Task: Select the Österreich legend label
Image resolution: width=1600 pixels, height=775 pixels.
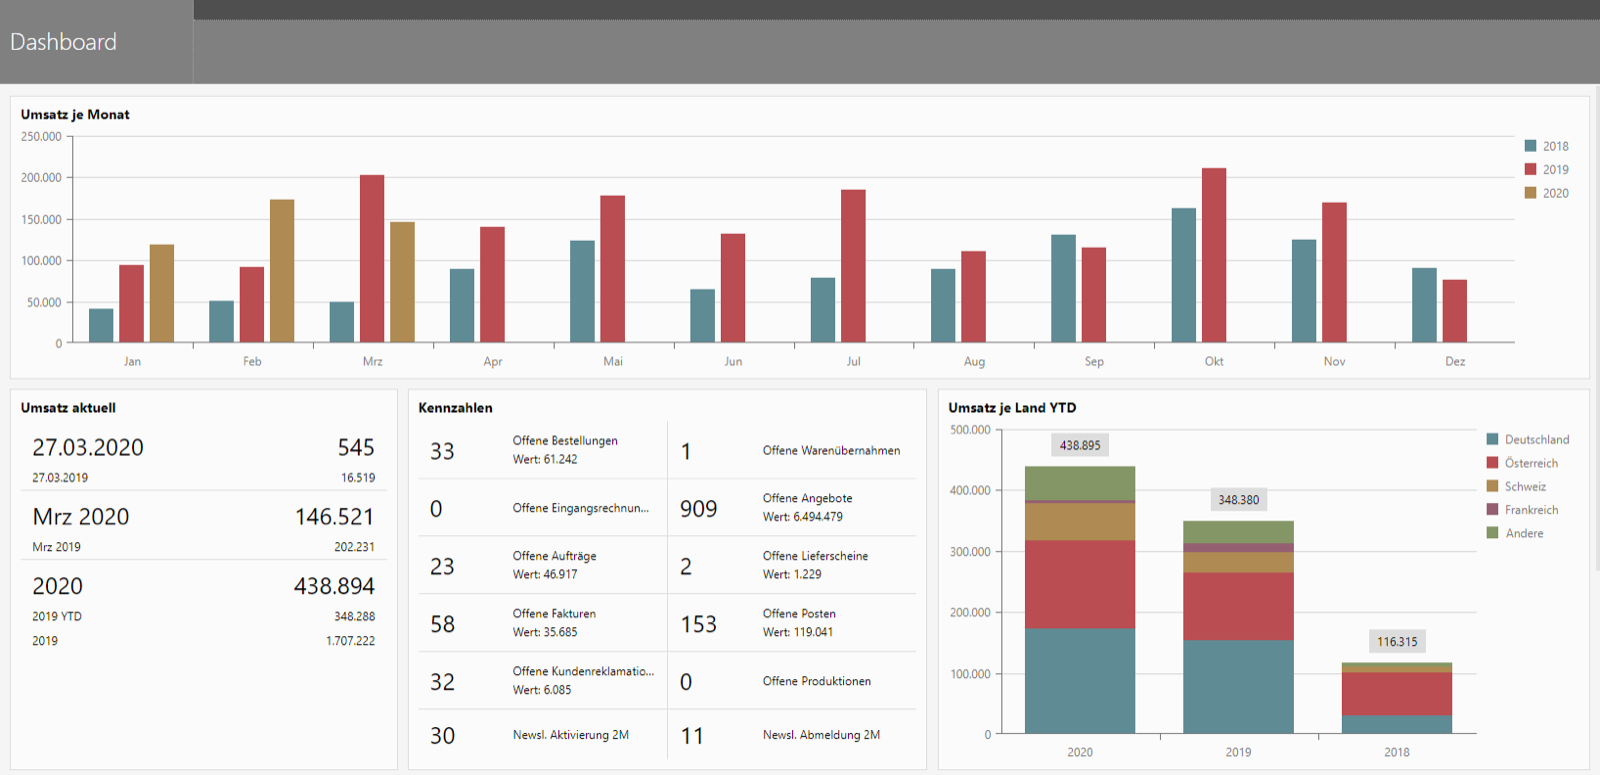Action: [x=1531, y=463]
